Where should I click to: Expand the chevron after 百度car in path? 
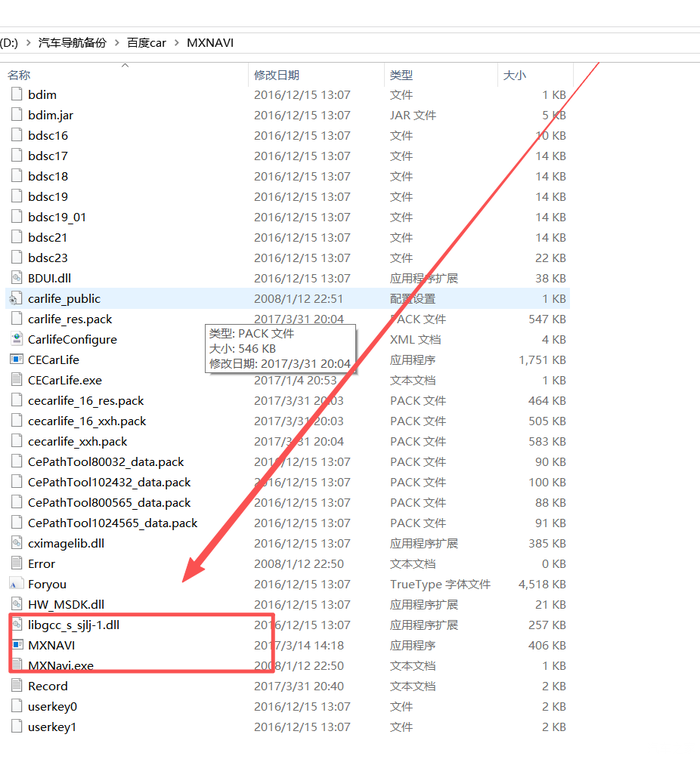[x=177, y=43]
